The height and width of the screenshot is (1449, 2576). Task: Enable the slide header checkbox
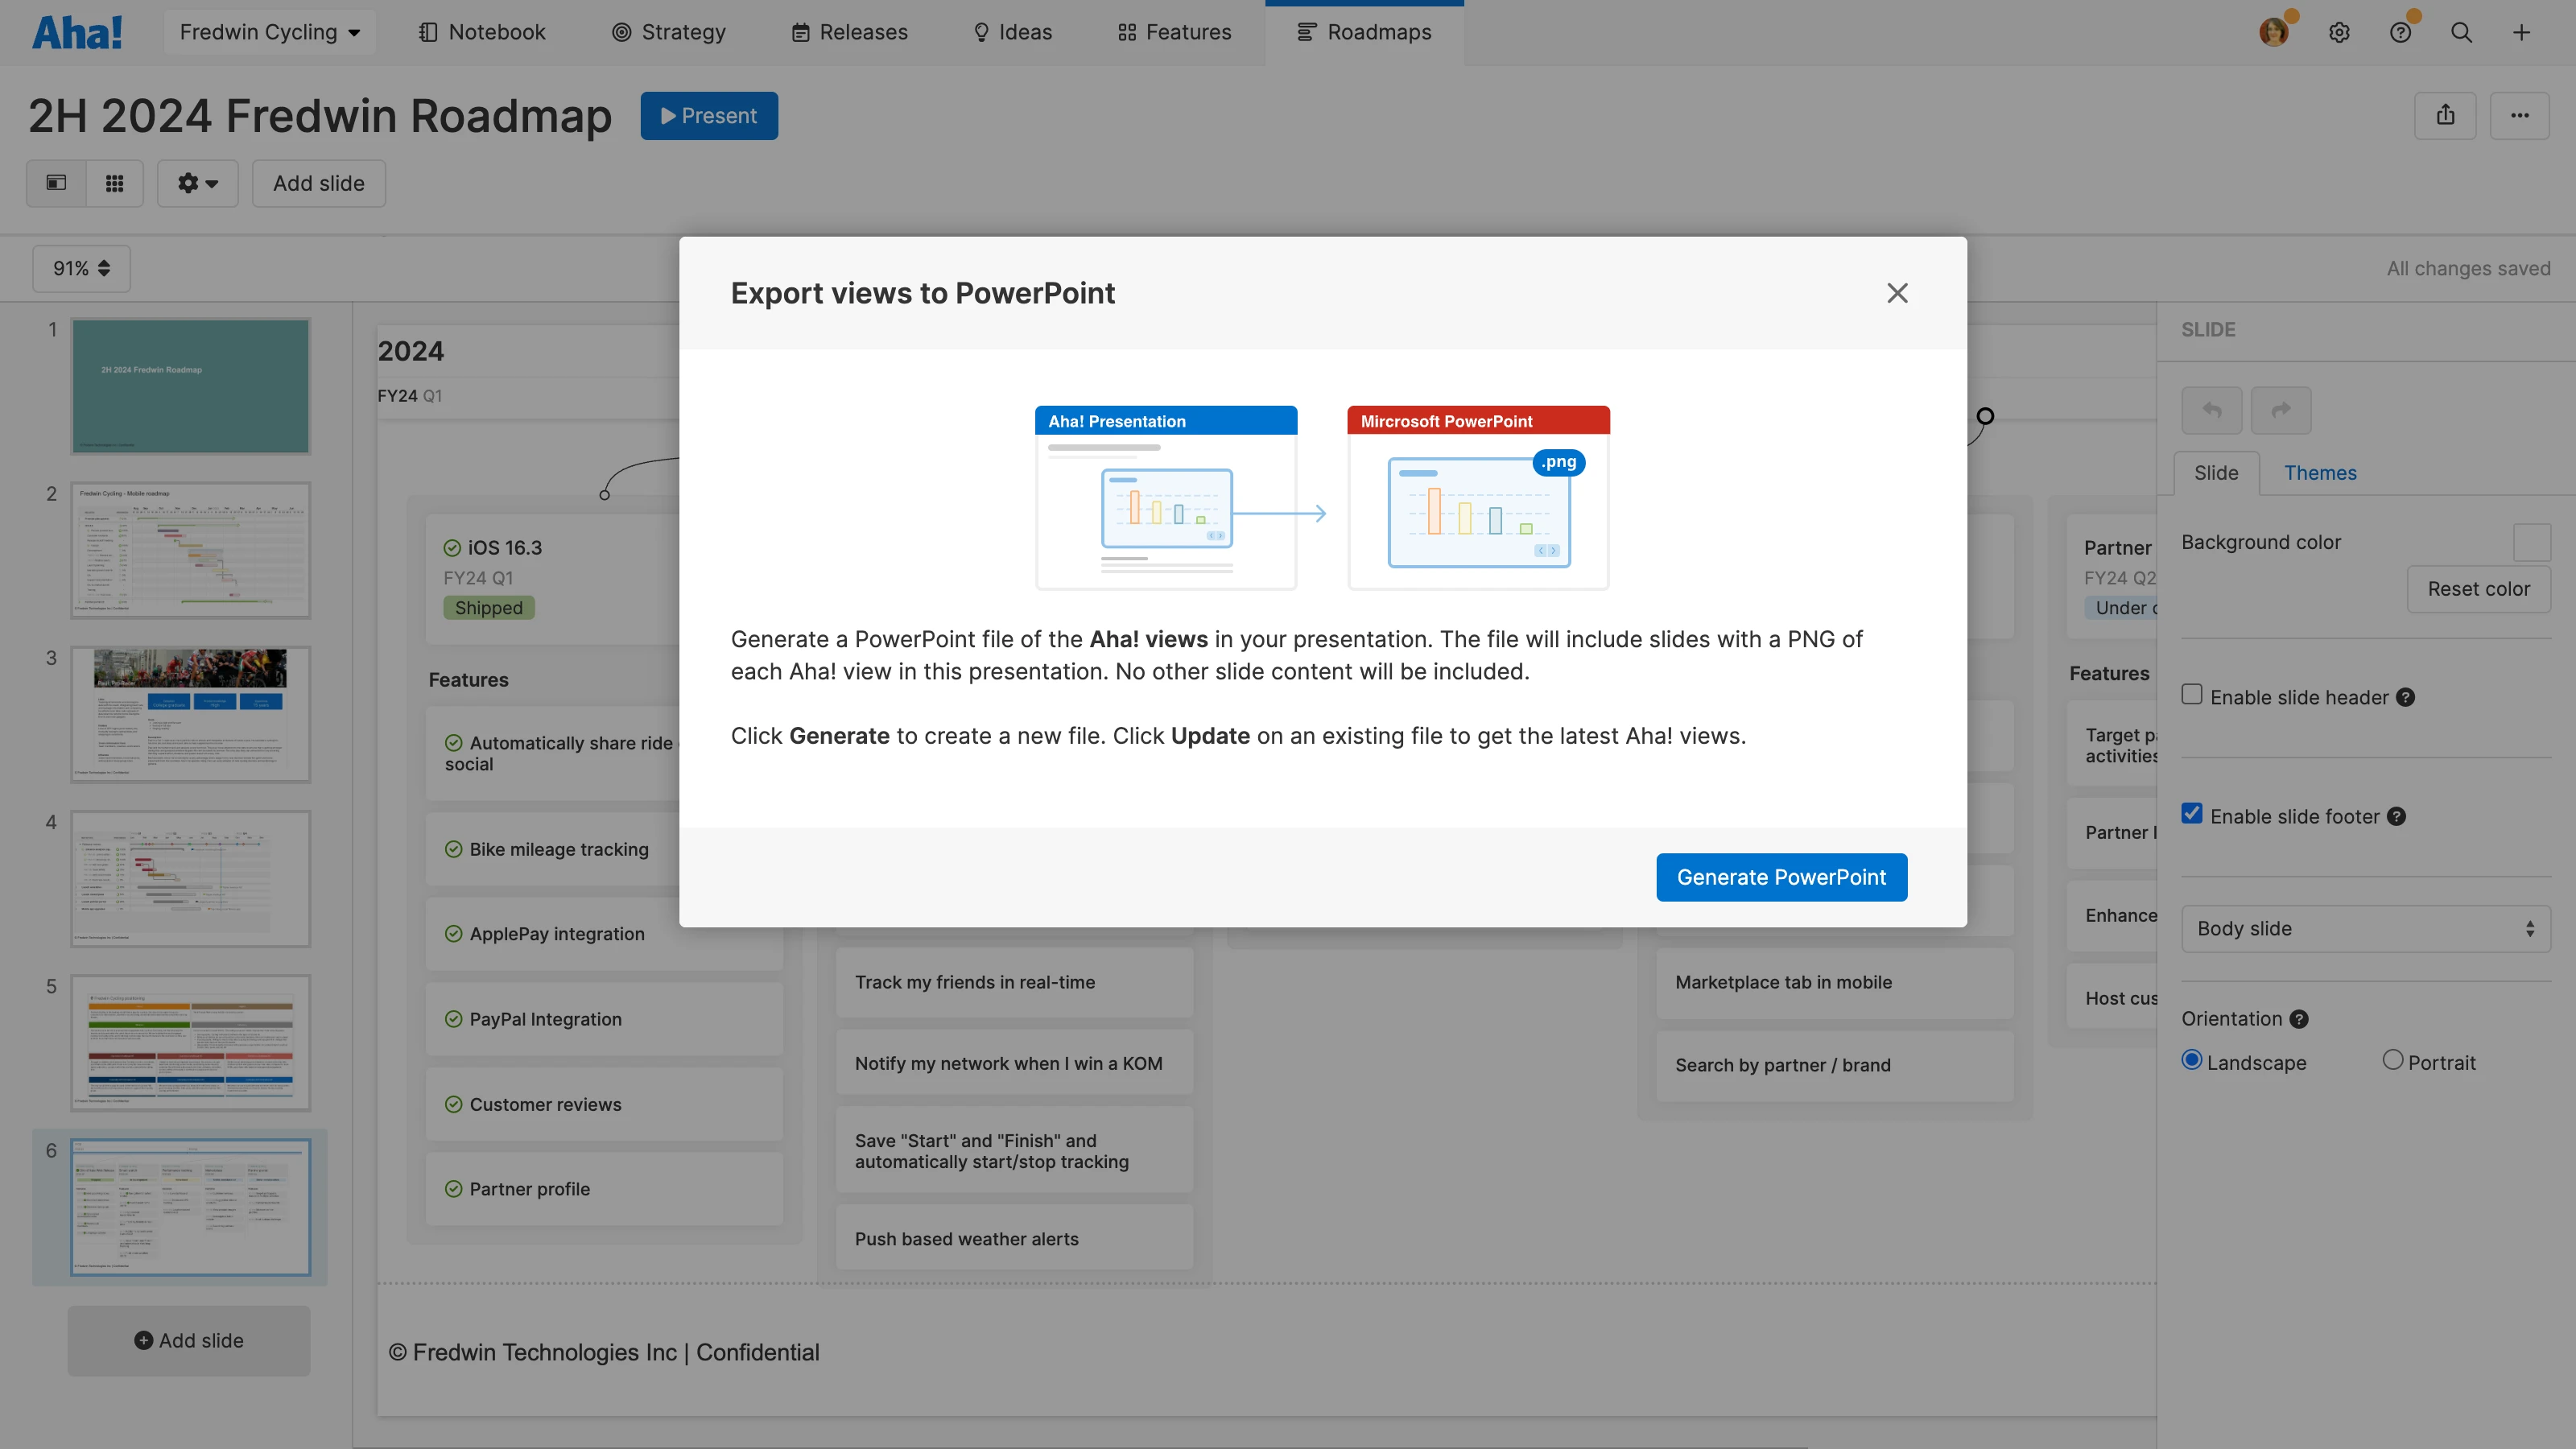(2192, 694)
